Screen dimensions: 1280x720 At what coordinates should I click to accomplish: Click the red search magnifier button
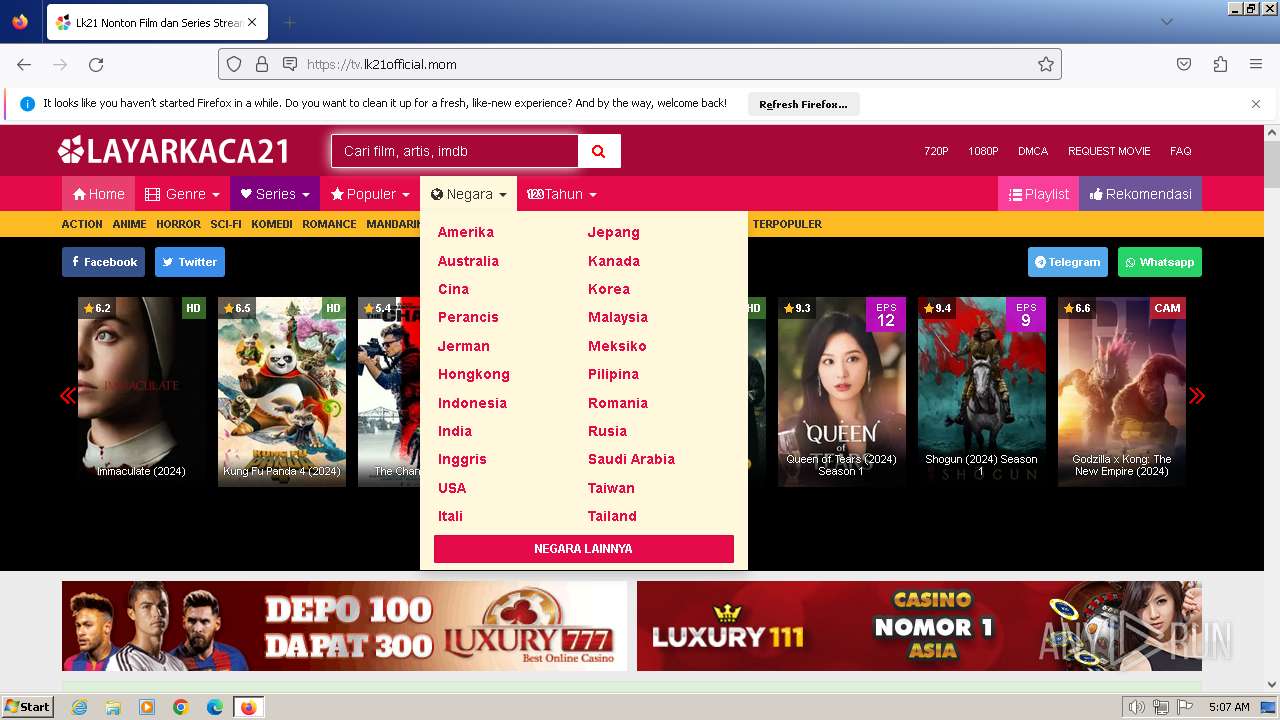(599, 151)
